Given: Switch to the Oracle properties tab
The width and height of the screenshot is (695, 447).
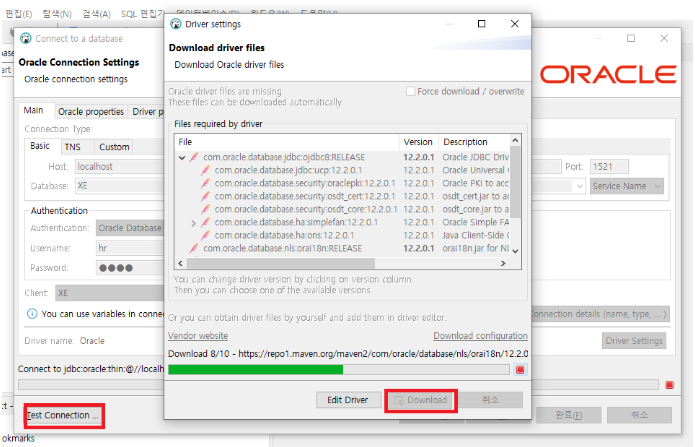Looking at the screenshot, I should [x=91, y=112].
